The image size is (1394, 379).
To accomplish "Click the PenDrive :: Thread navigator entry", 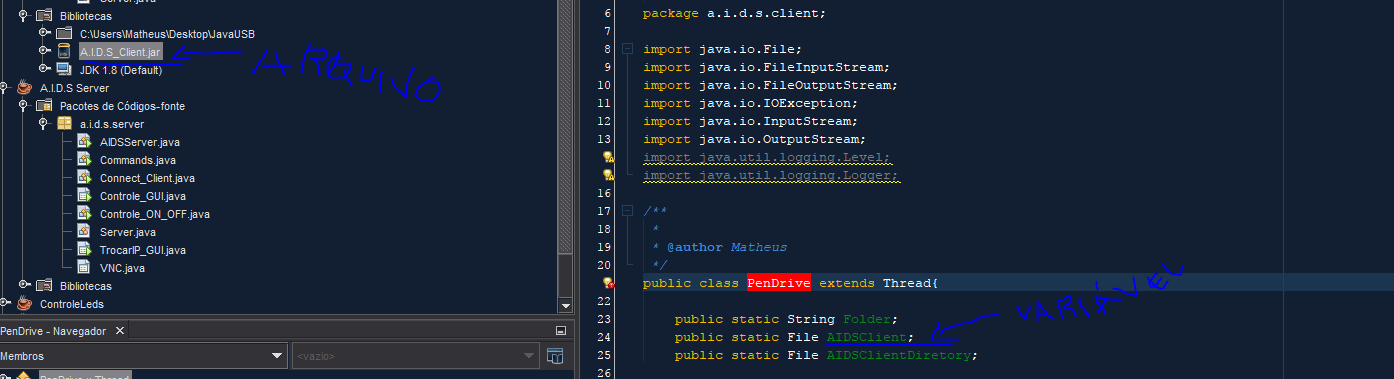I will [x=84, y=375].
